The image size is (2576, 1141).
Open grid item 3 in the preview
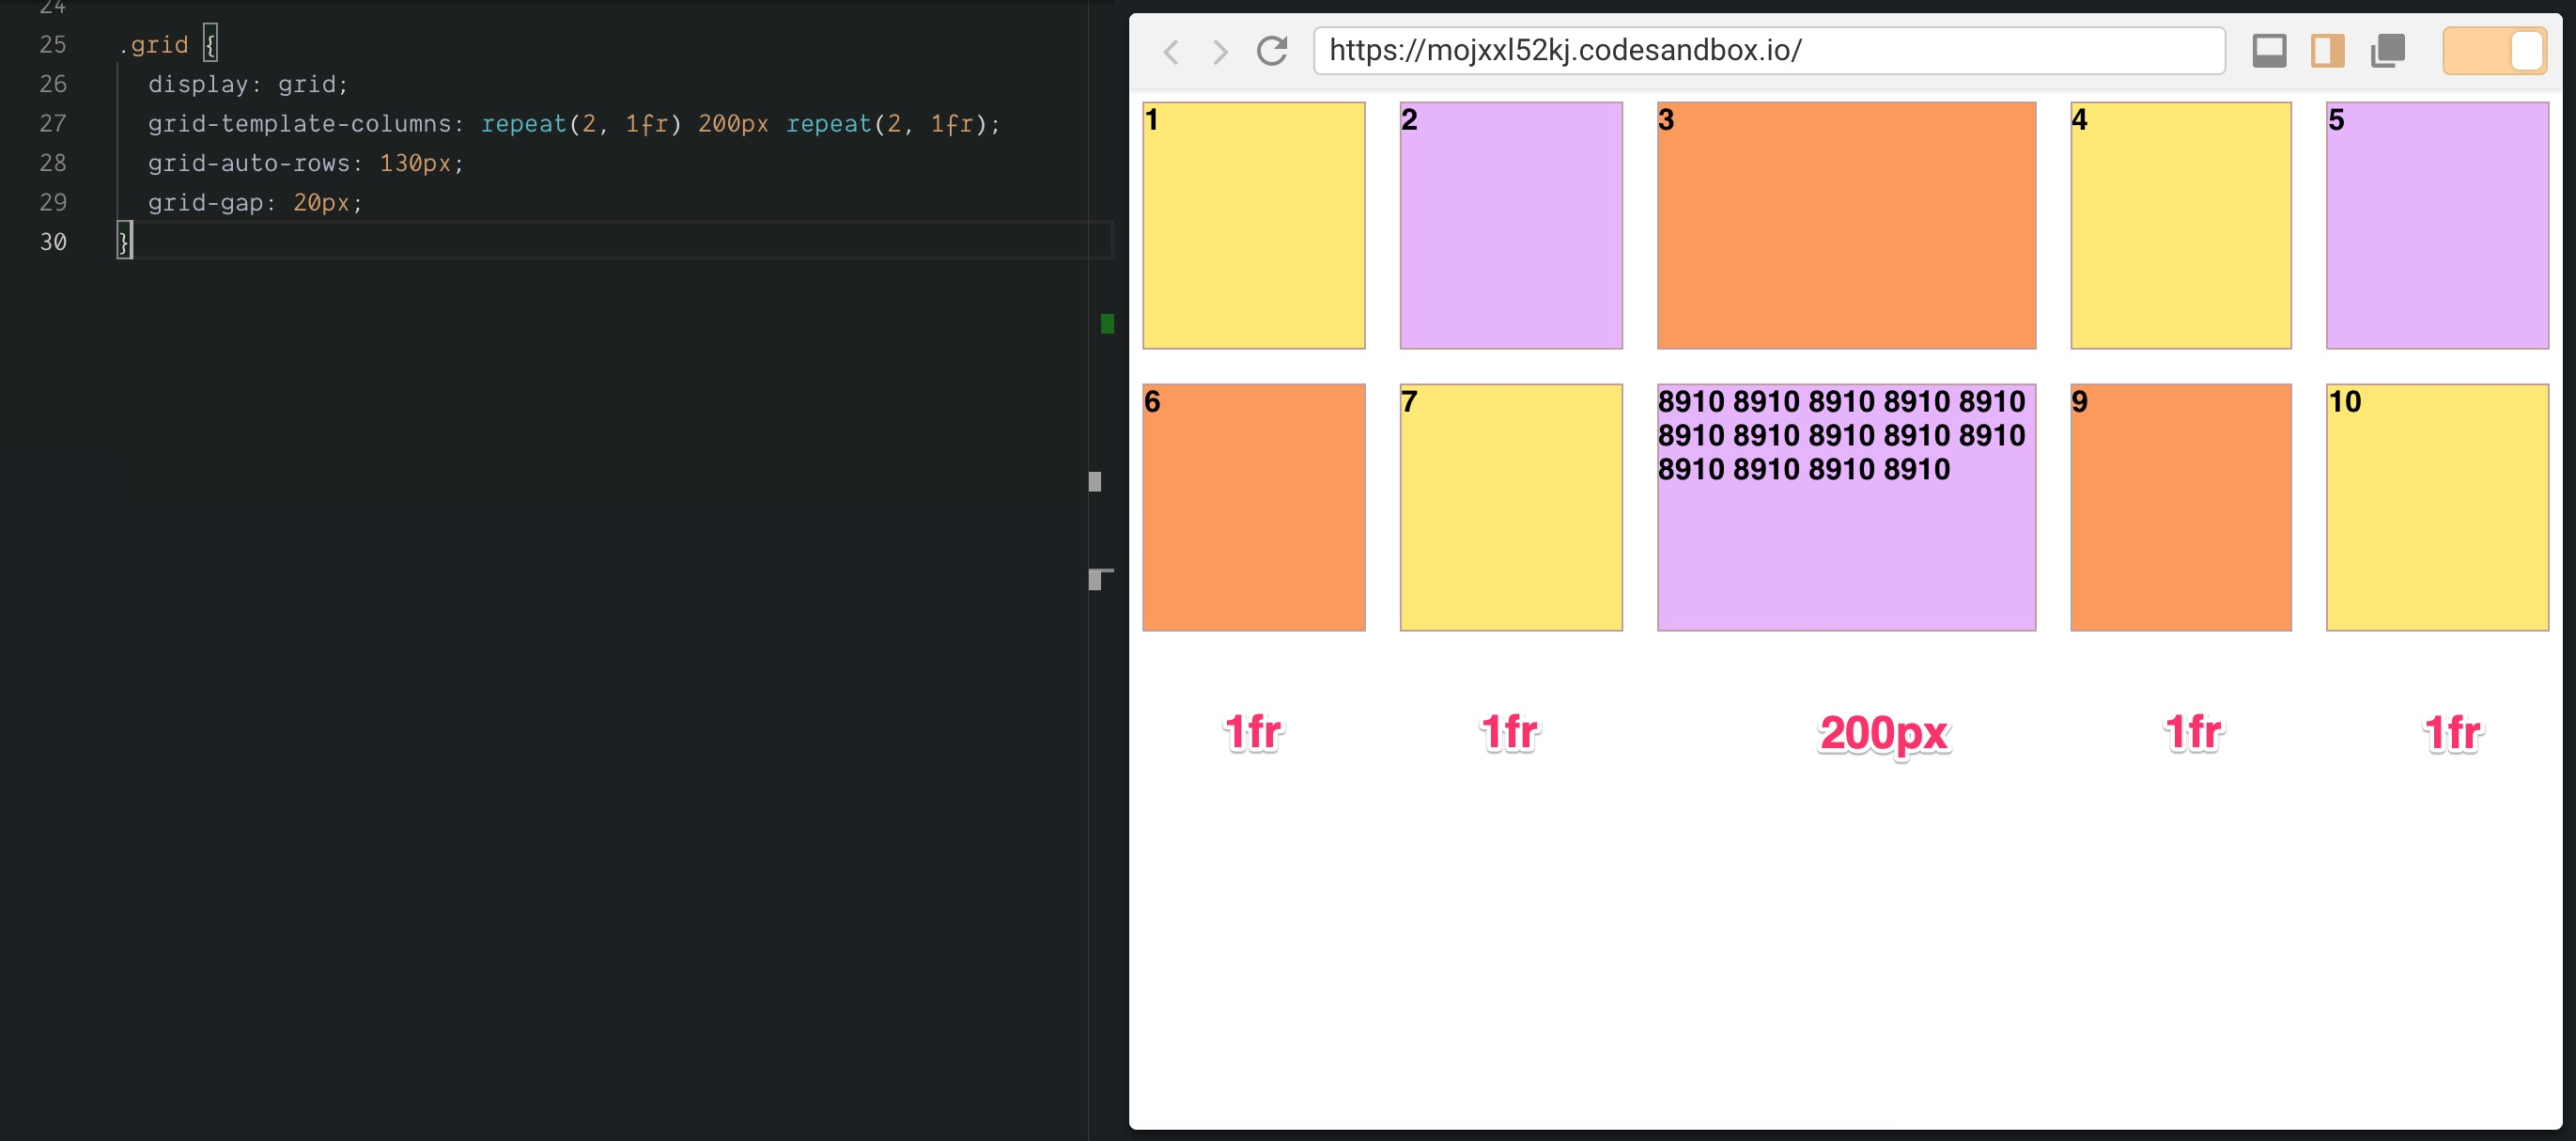coord(1845,225)
